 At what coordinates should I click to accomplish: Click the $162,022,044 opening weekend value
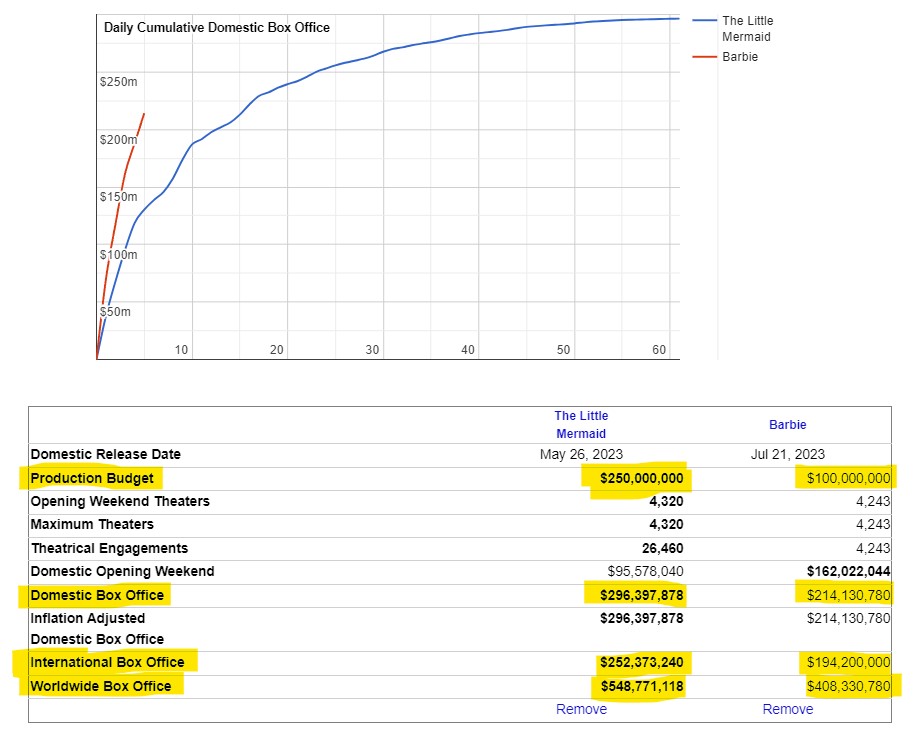point(848,571)
